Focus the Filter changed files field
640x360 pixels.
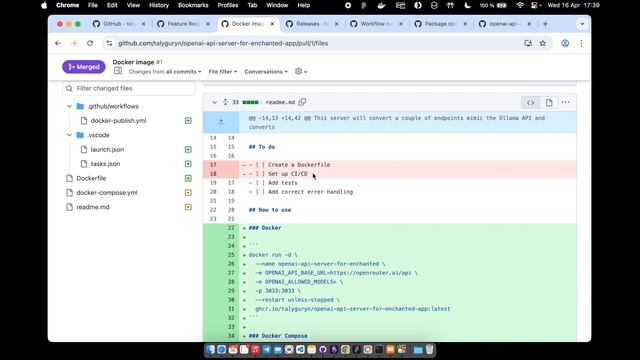pos(129,88)
